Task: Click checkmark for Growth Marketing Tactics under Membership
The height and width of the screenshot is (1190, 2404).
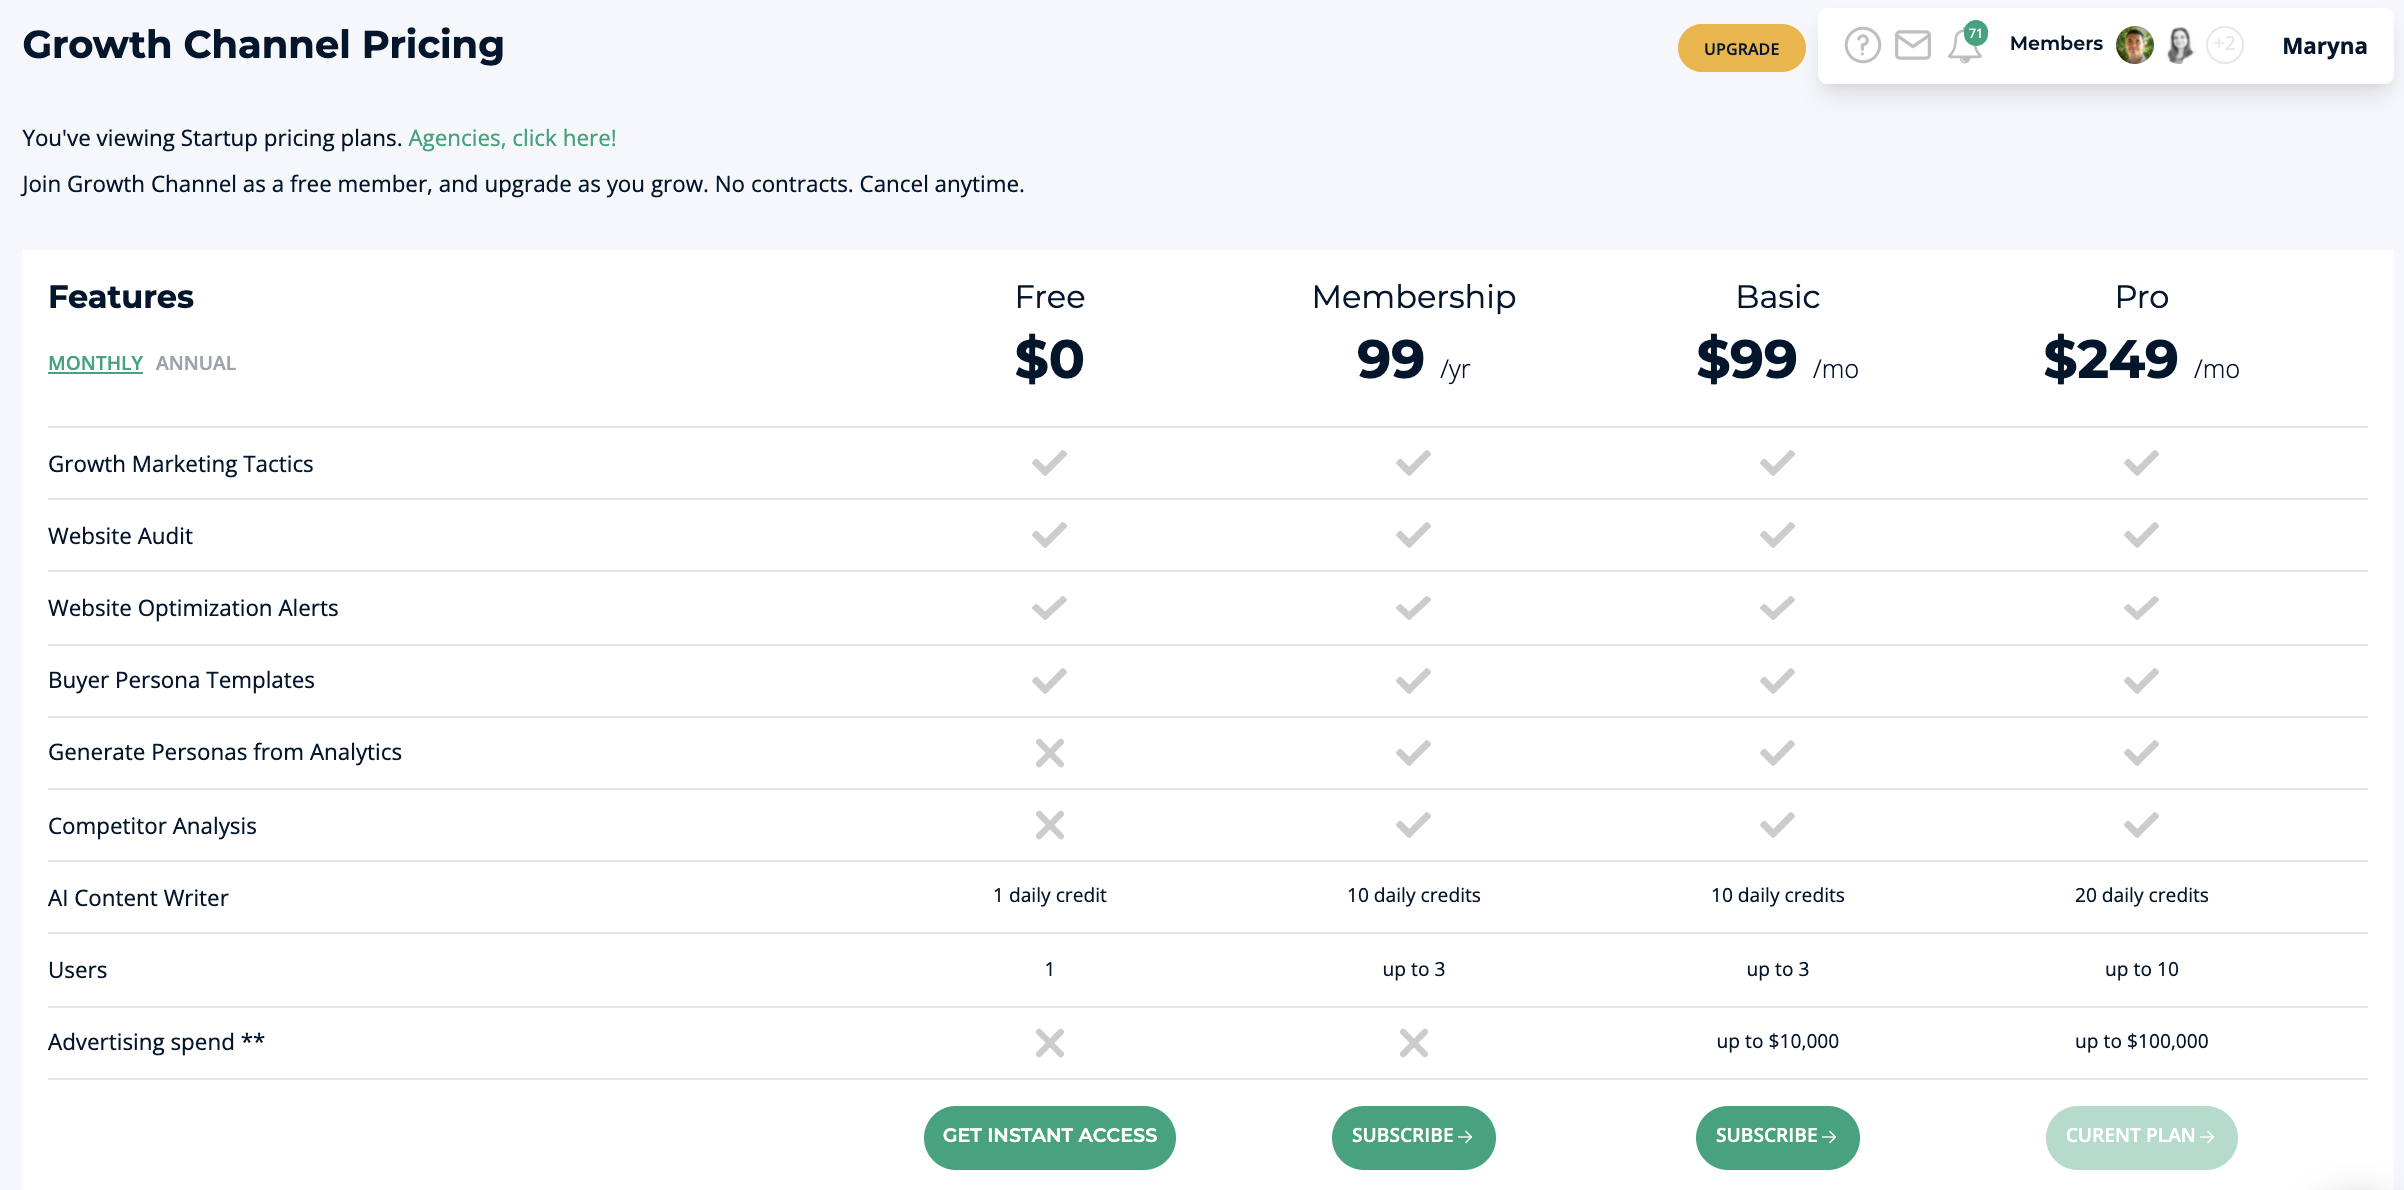Action: coord(1413,463)
